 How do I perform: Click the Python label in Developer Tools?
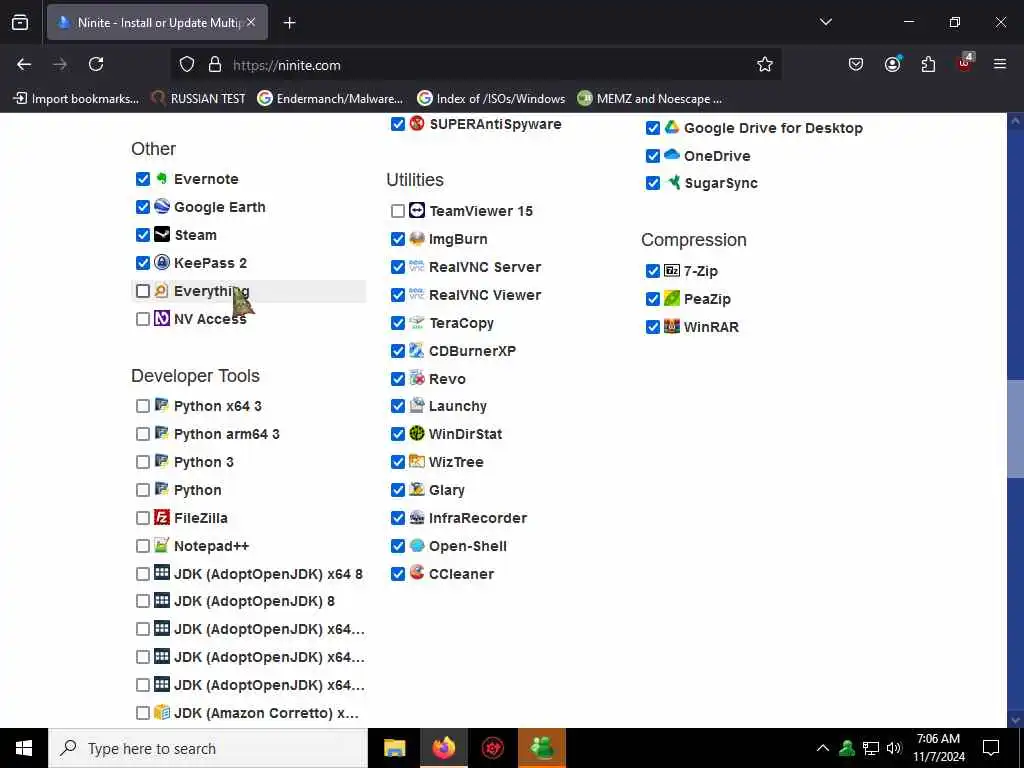click(197, 490)
